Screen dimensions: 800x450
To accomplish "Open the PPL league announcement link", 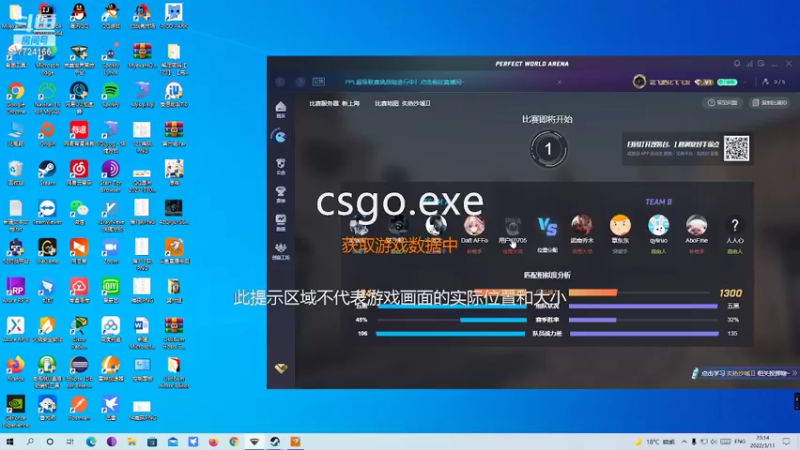I will click(x=404, y=82).
